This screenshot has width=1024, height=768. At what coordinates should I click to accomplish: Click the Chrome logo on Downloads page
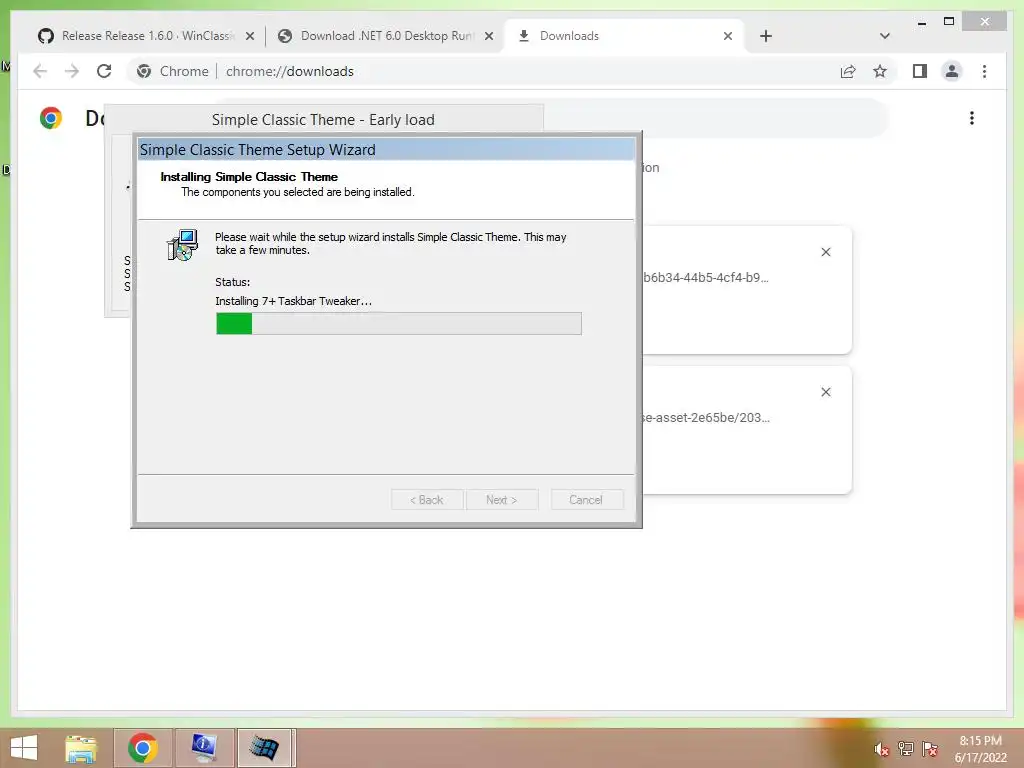pos(51,118)
